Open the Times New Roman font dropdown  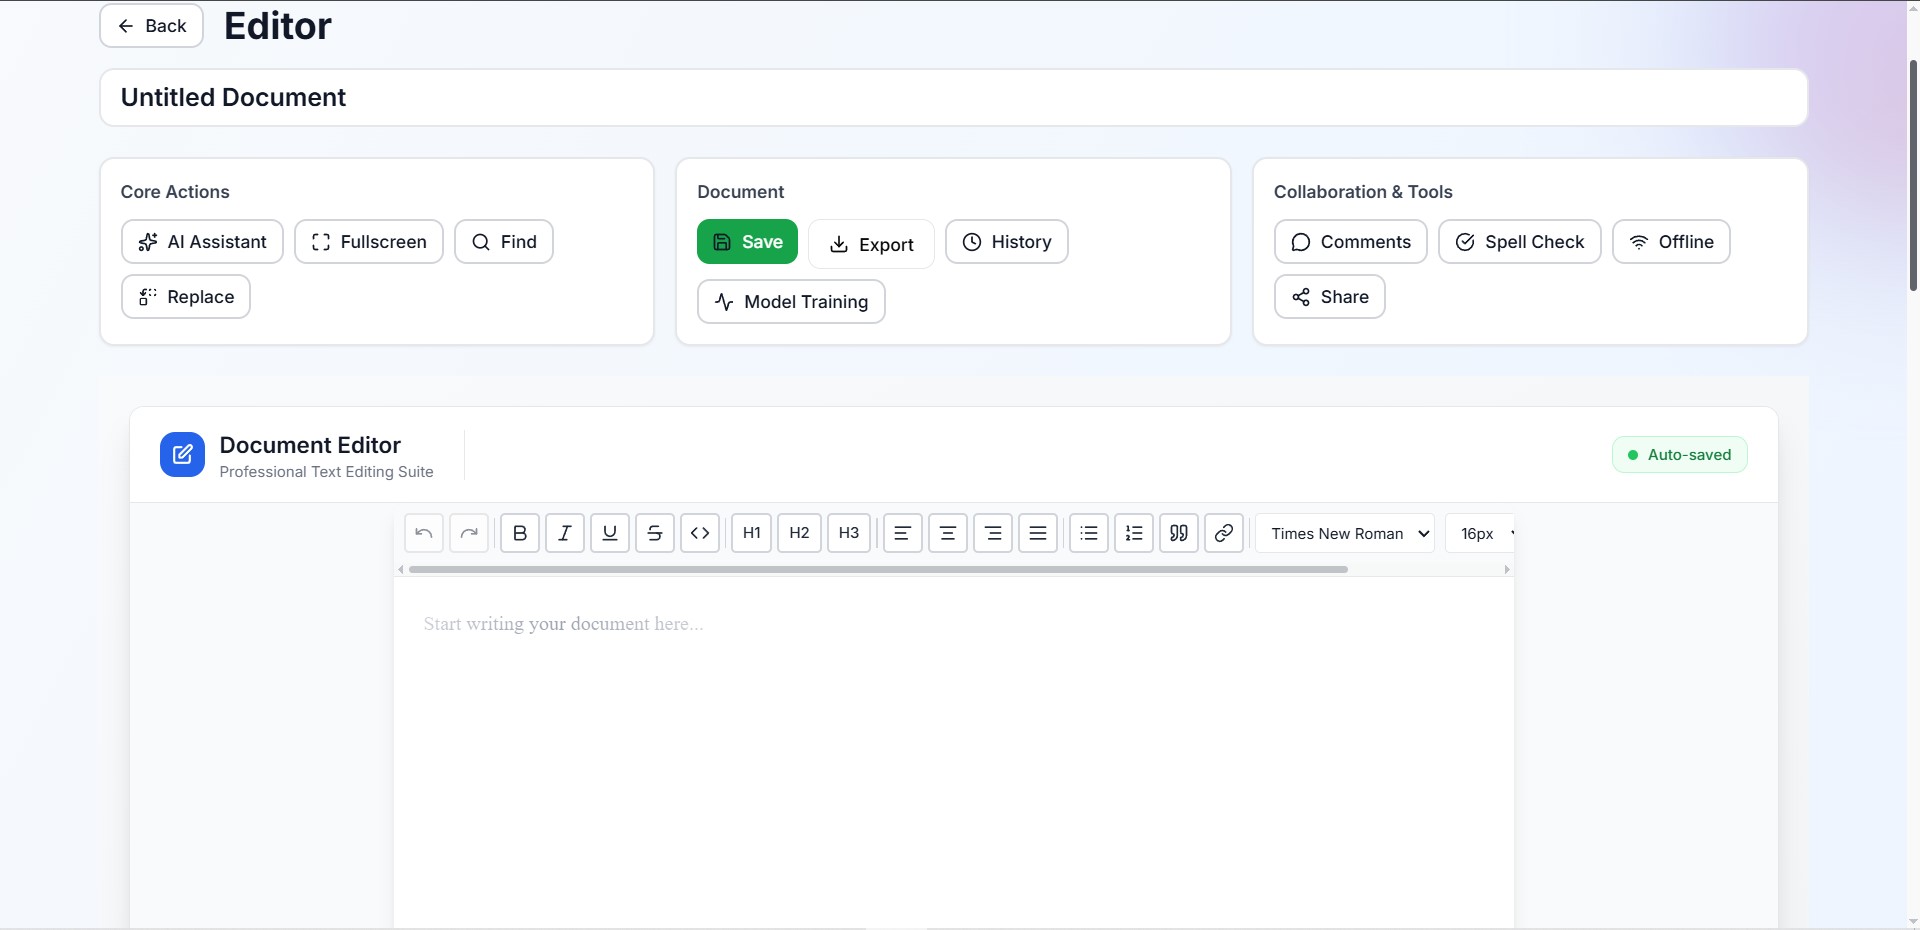tap(1345, 533)
